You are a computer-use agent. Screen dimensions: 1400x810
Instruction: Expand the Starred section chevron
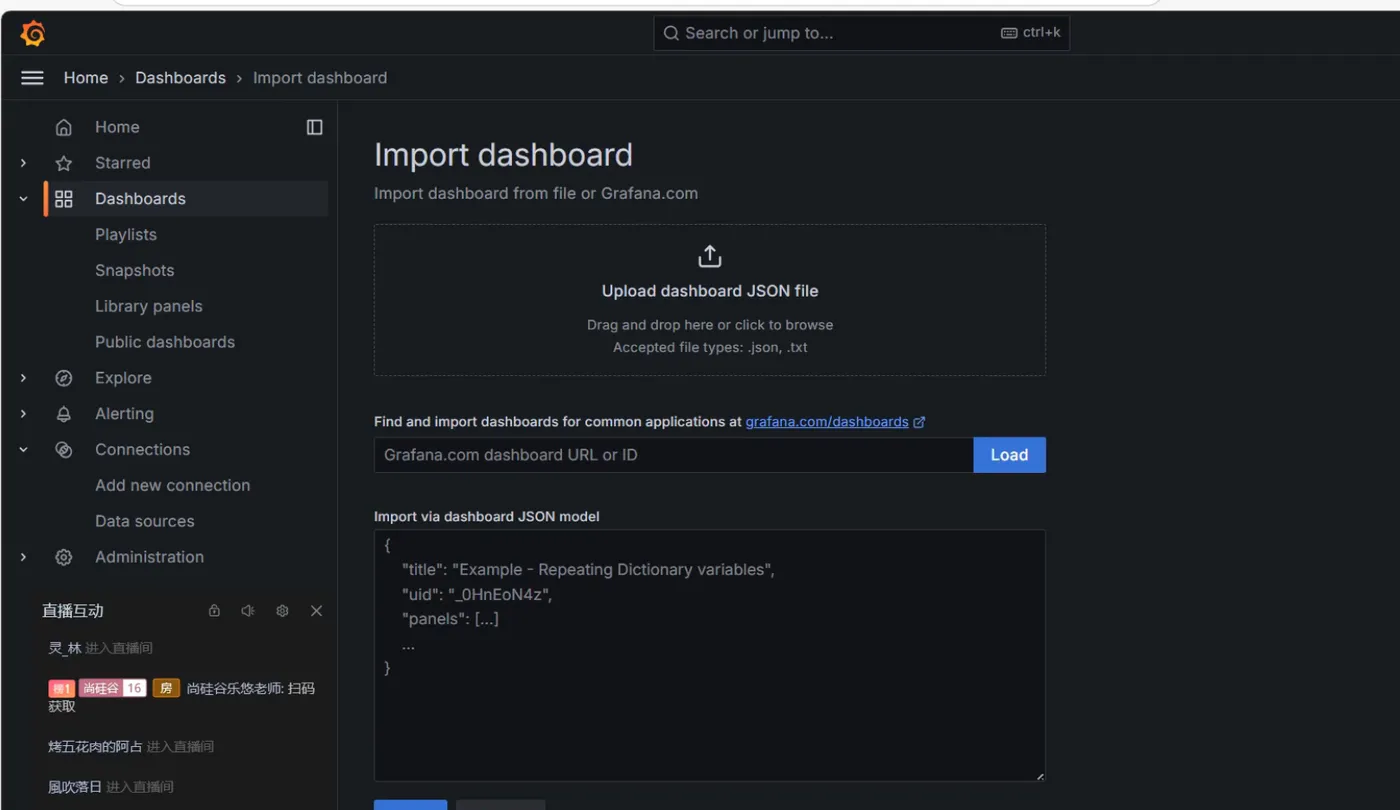tap(24, 163)
